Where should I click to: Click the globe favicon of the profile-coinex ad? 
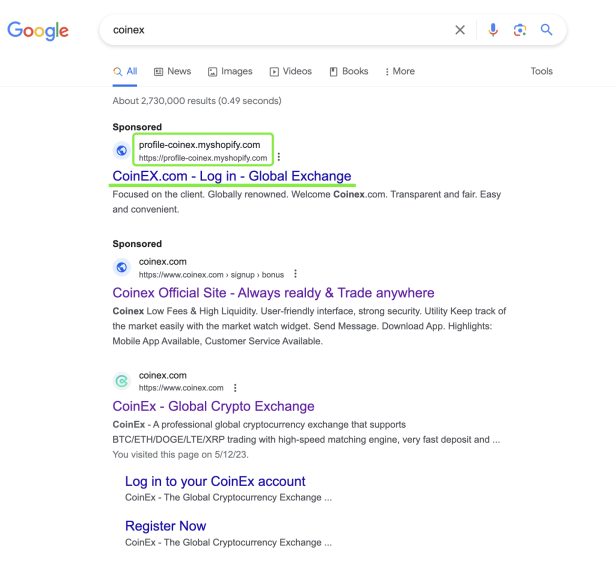click(122, 150)
